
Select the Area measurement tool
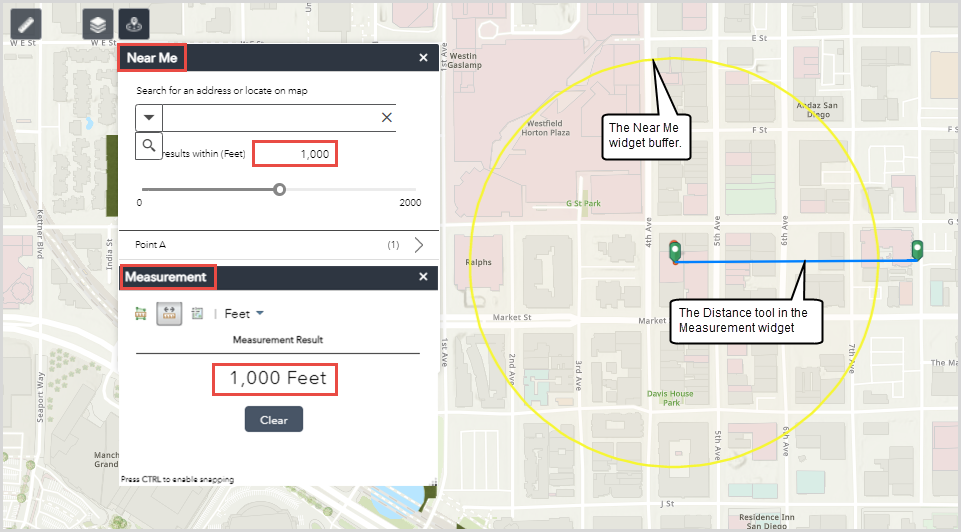click(x=141, y=314)
